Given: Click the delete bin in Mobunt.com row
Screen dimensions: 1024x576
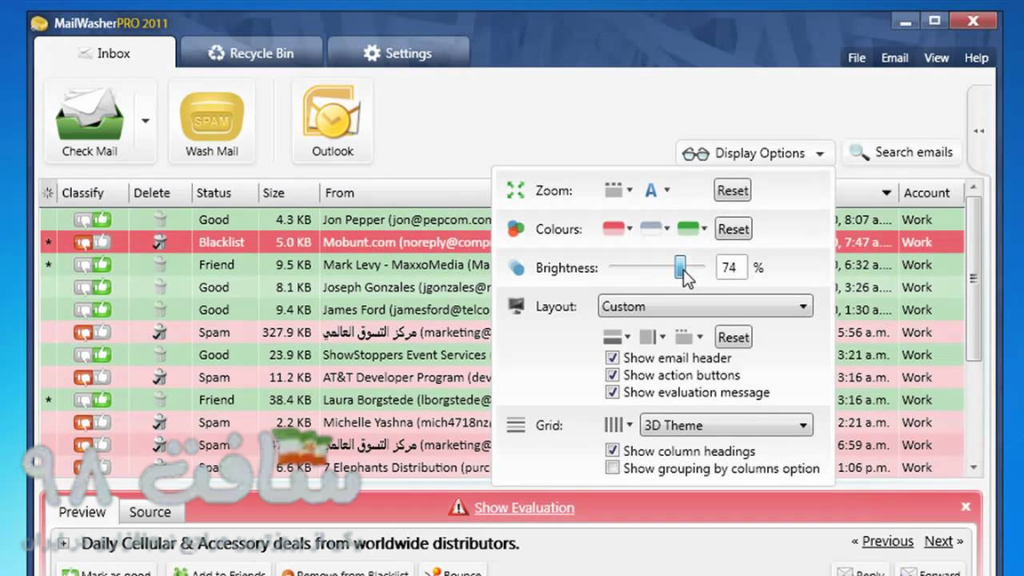Looking at the screenshot, I should (160, 242).
